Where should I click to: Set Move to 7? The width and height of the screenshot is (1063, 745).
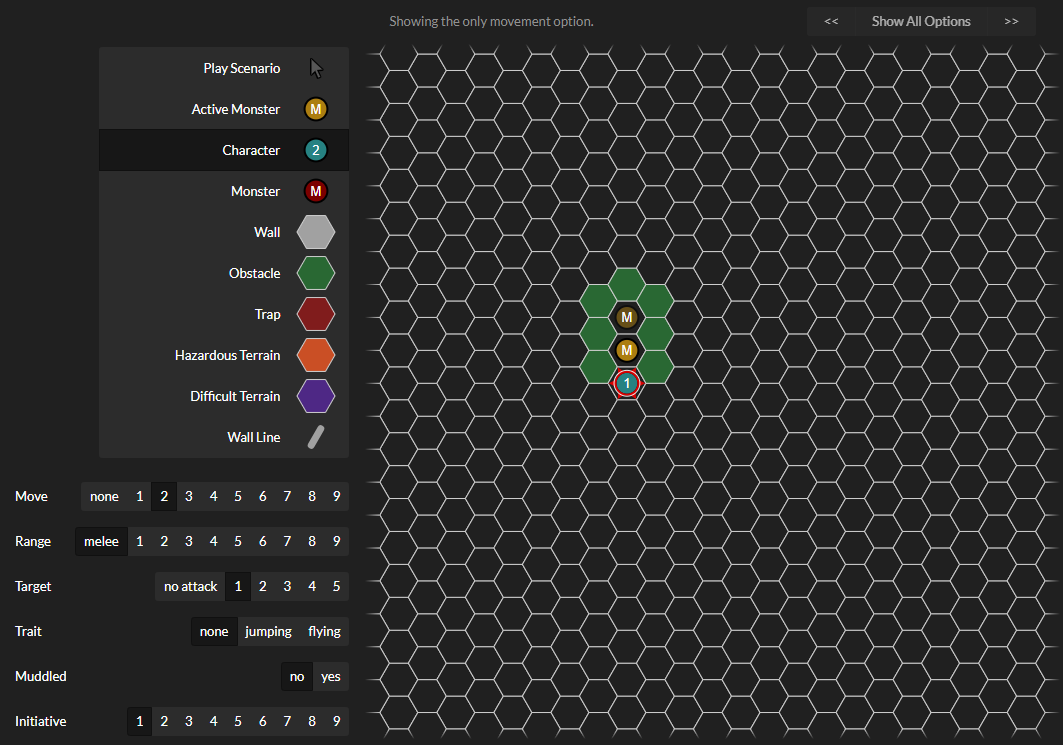pyautogui.click(x=287, y=496)
